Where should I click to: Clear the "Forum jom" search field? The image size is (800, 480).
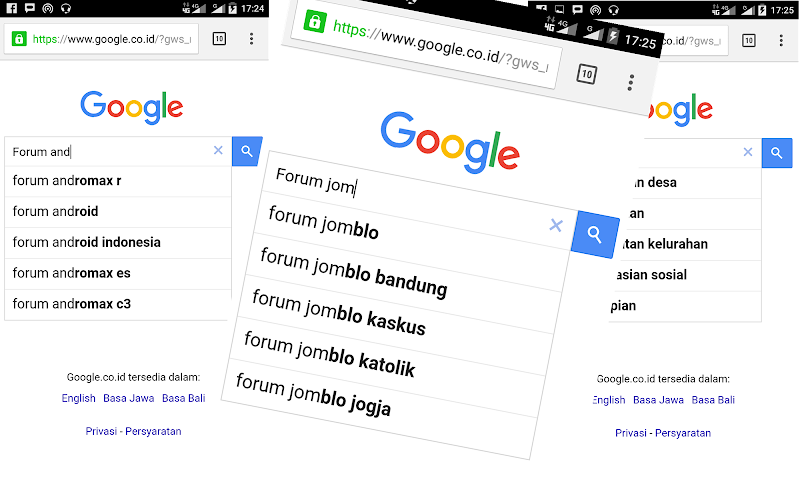pyautogui.click(x=556, y=225)
